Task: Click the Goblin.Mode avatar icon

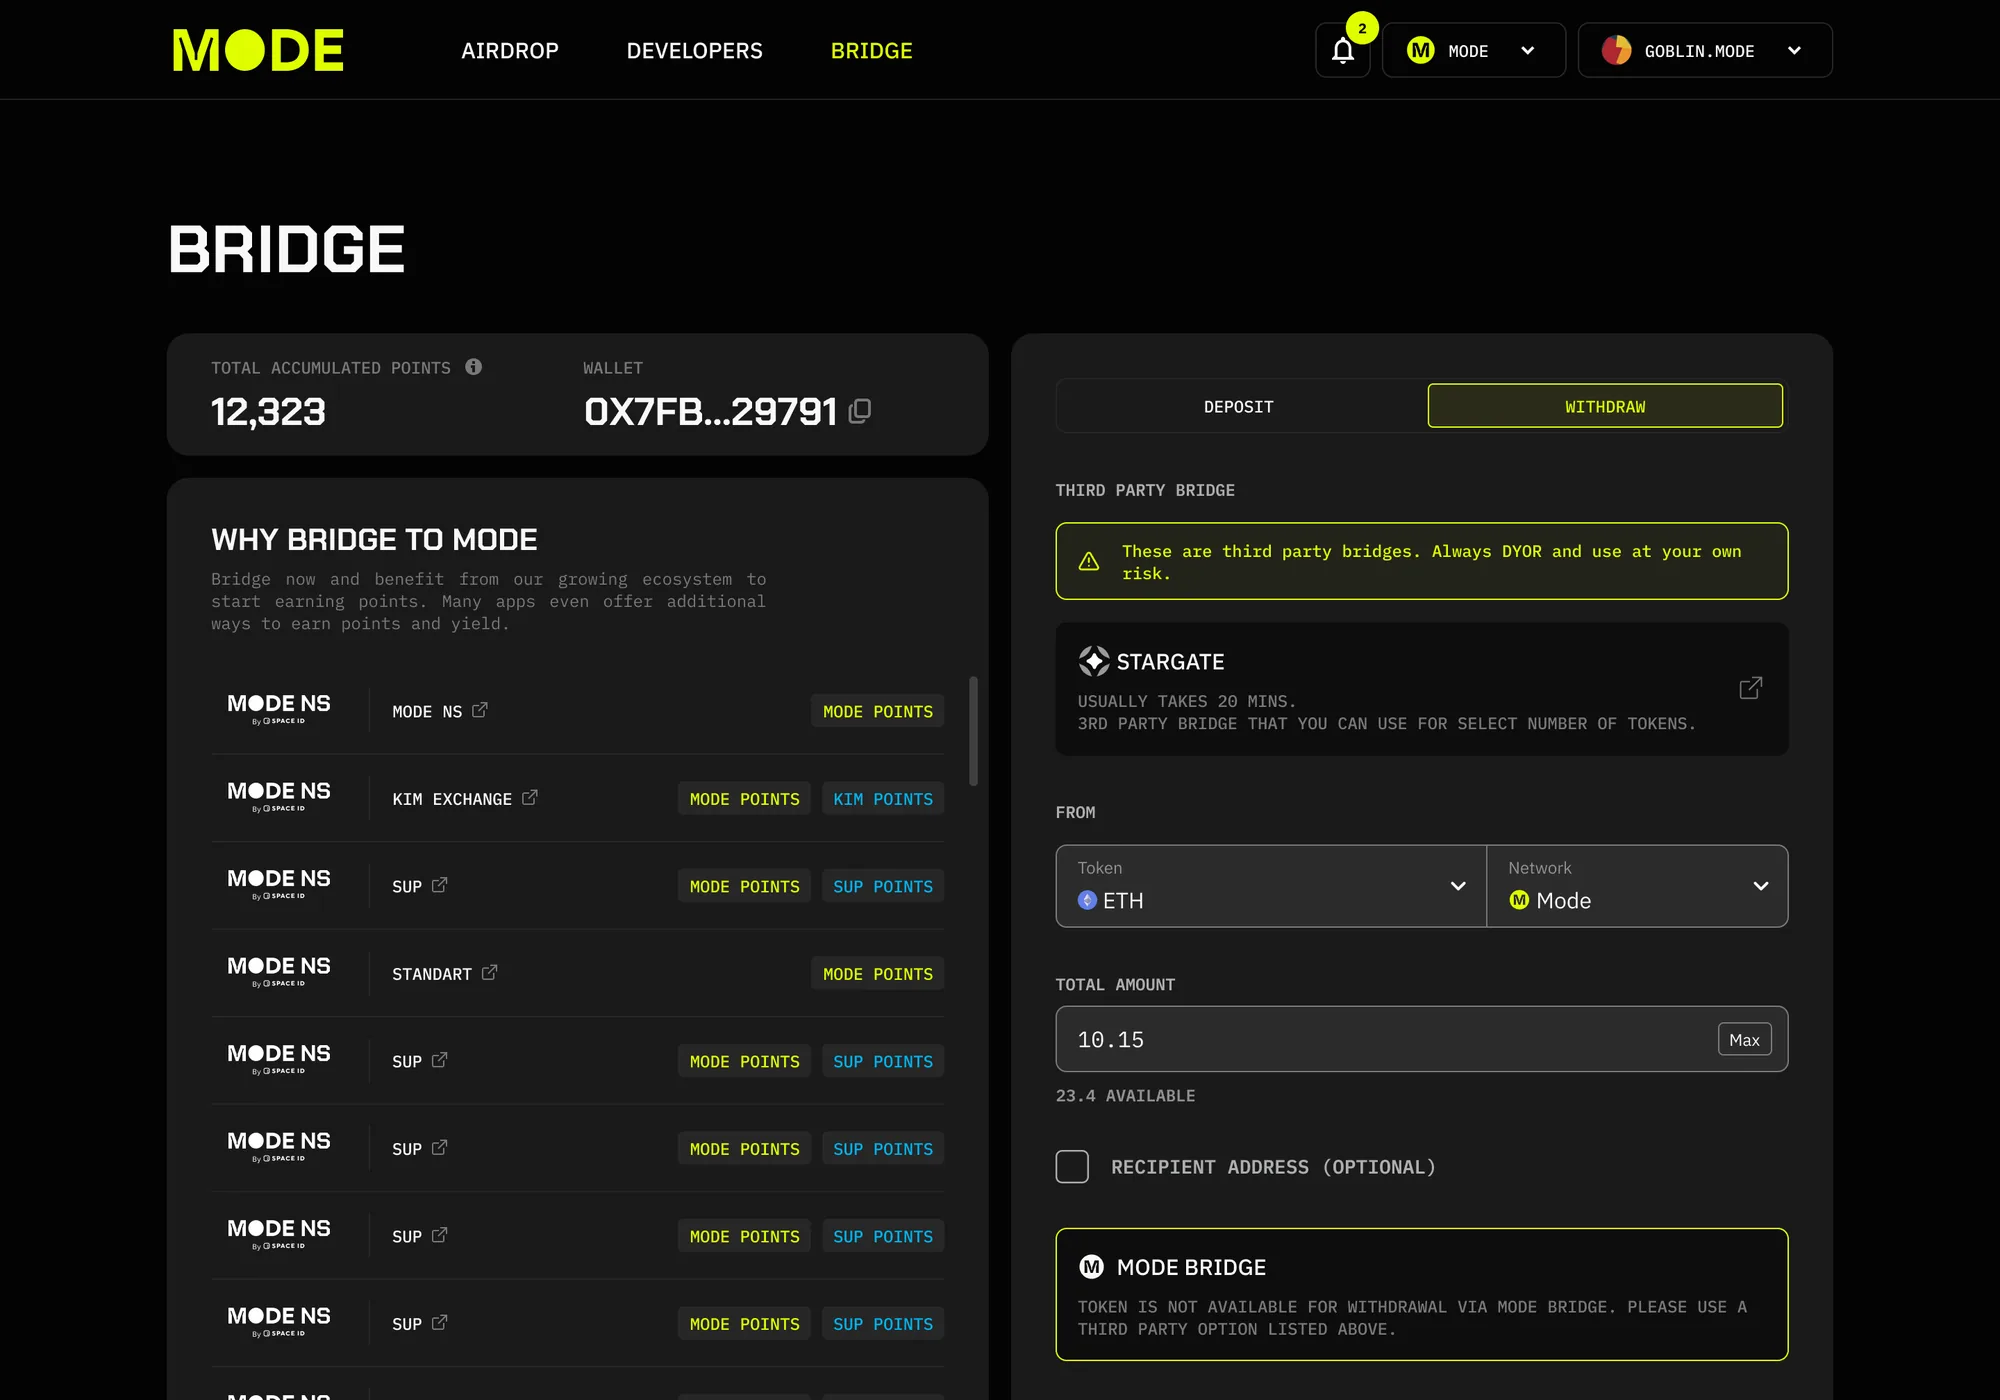Action: click(1616, 50)
